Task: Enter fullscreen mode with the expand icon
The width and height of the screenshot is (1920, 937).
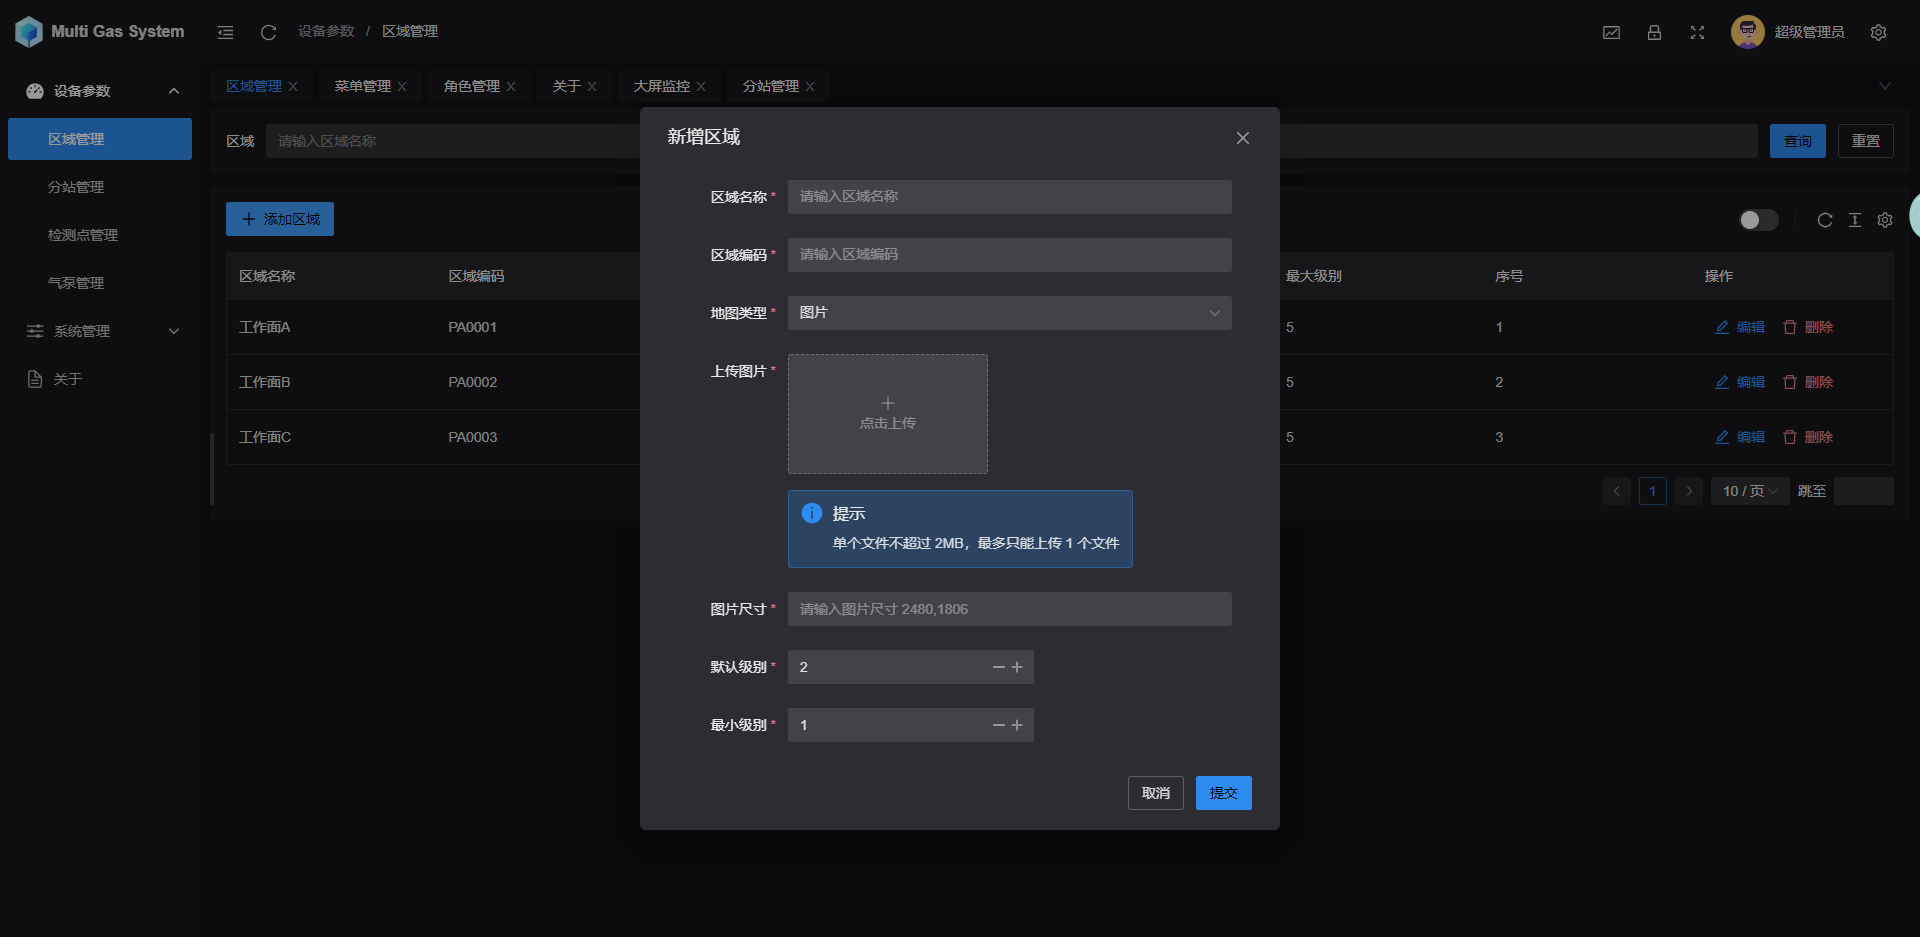Action: (1697, 32)
